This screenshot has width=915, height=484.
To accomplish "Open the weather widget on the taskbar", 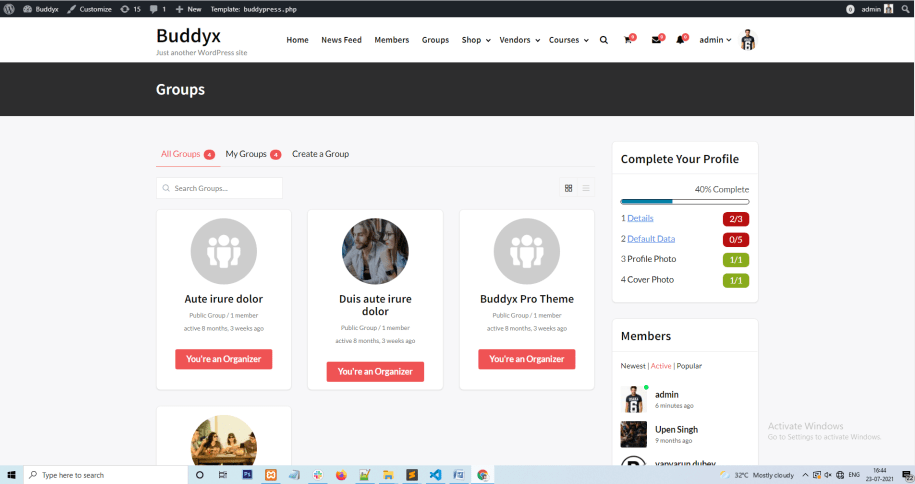I will [757, 475].
